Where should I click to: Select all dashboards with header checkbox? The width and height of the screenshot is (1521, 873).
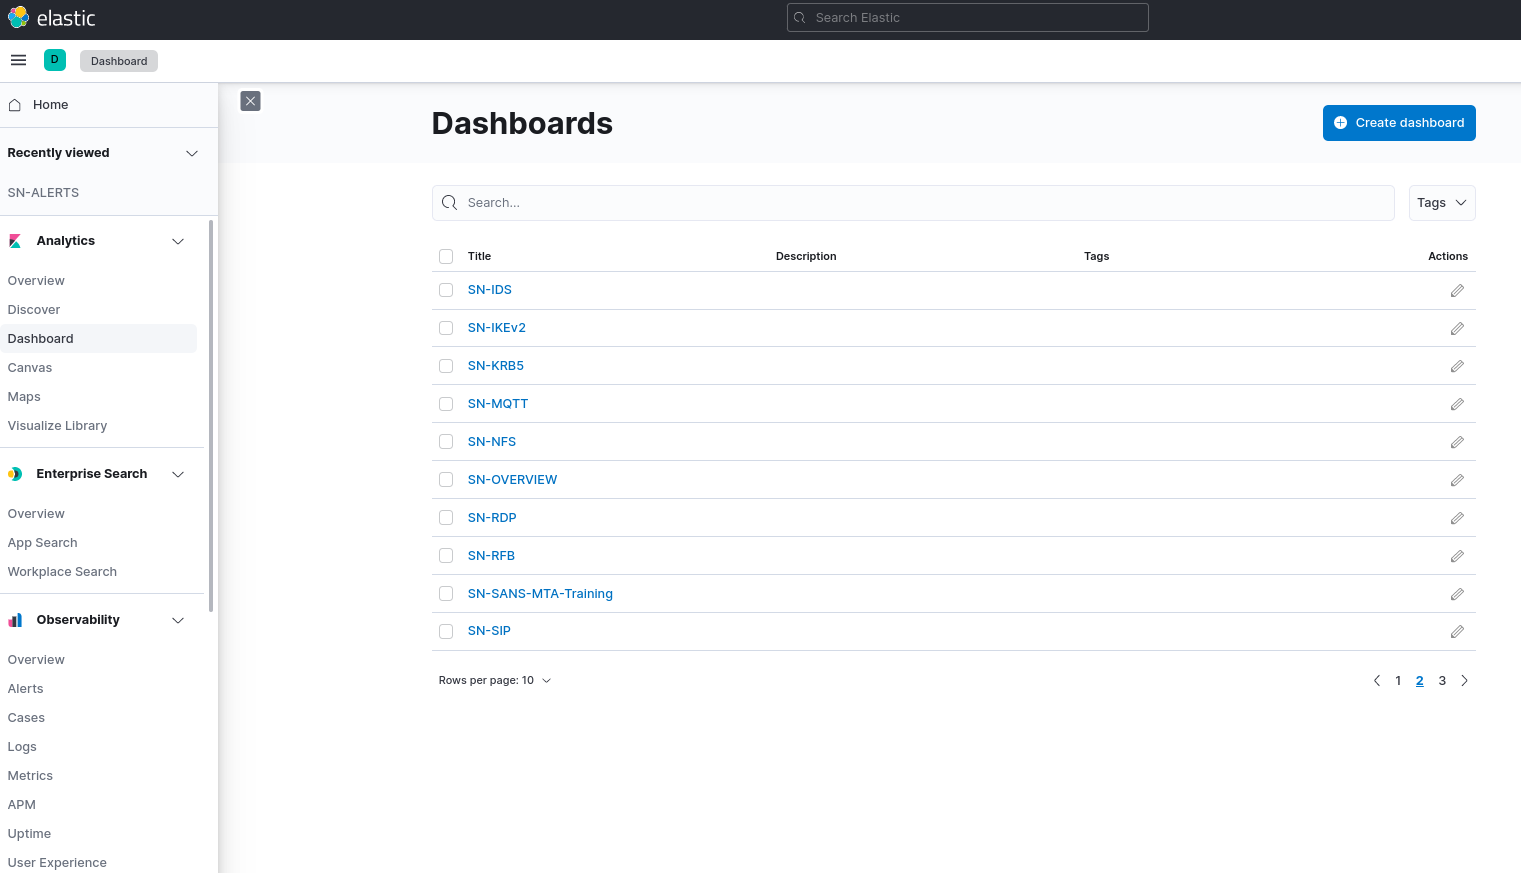[x=446, y=257]
